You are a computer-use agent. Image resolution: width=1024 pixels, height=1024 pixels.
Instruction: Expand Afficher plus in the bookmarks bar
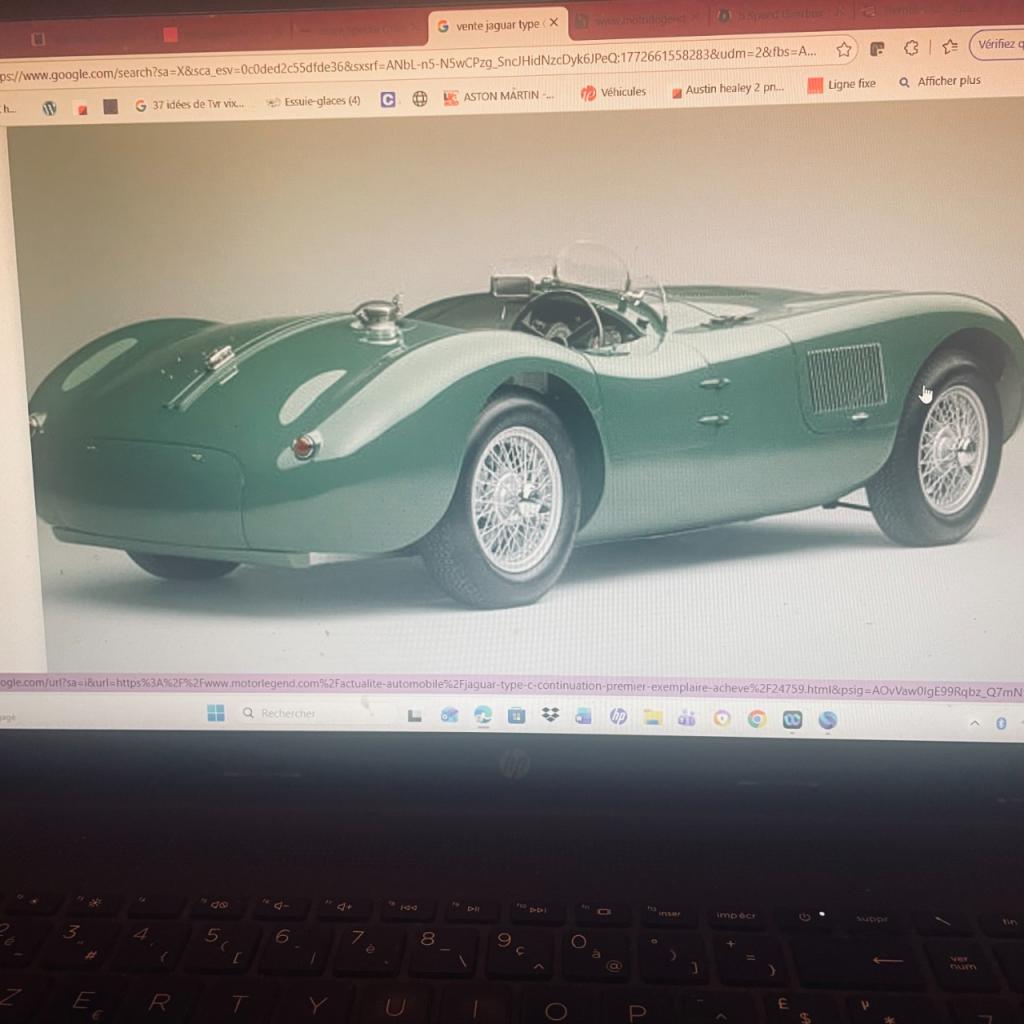pyautogui.click(x=944, y=81)
